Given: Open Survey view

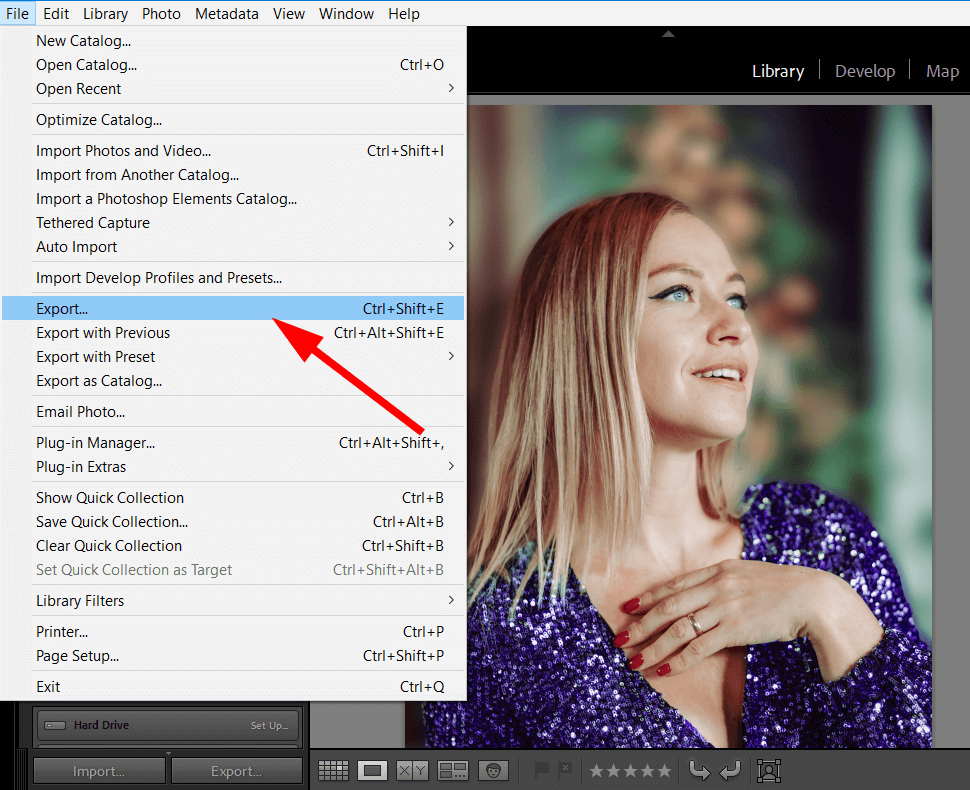Looking at the screenshot, I should click(x=452, y=770).
